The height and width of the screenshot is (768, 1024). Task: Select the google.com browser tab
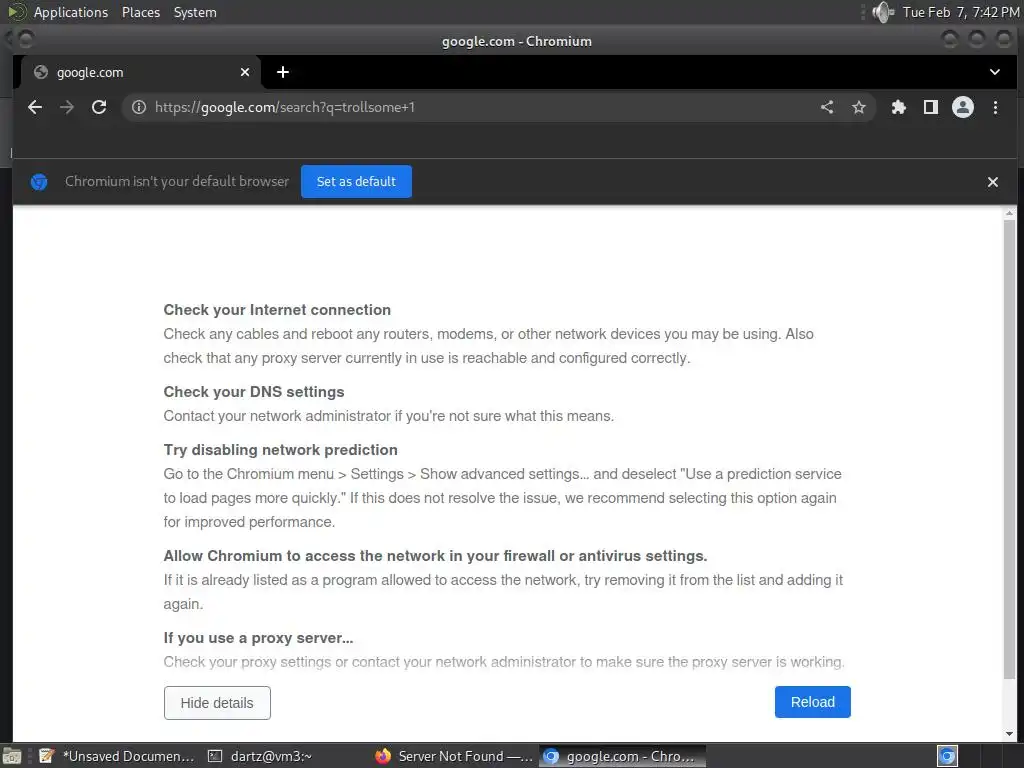click(140, 72)
